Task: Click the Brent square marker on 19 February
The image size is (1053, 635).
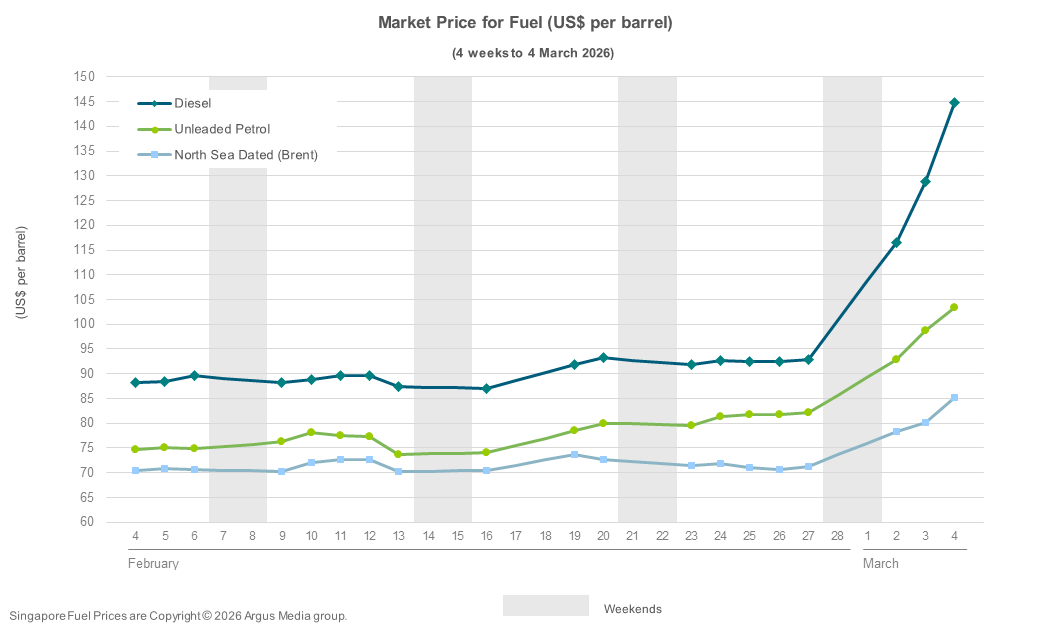Action: (574, 454)
